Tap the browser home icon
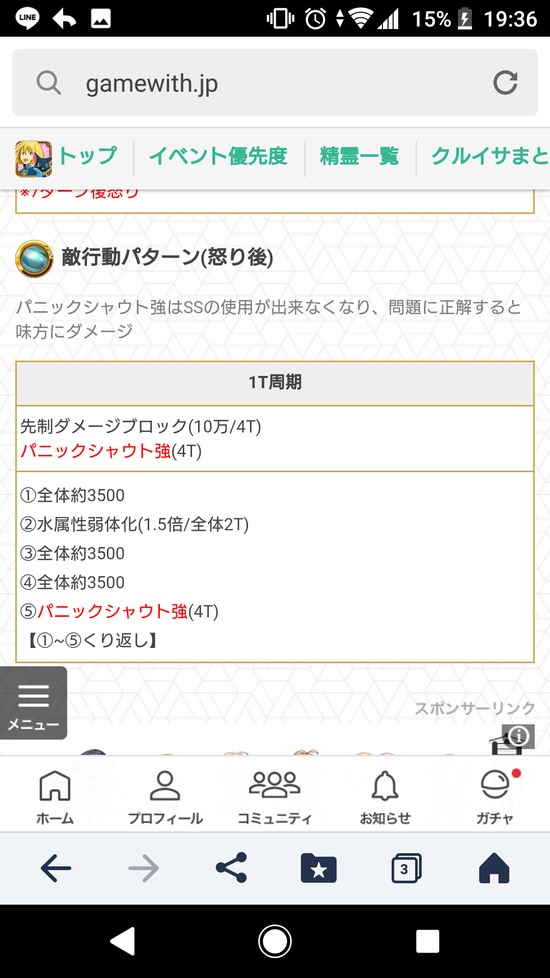The height and width of the screenshot is (978, 550). click(x=494, y=868)
